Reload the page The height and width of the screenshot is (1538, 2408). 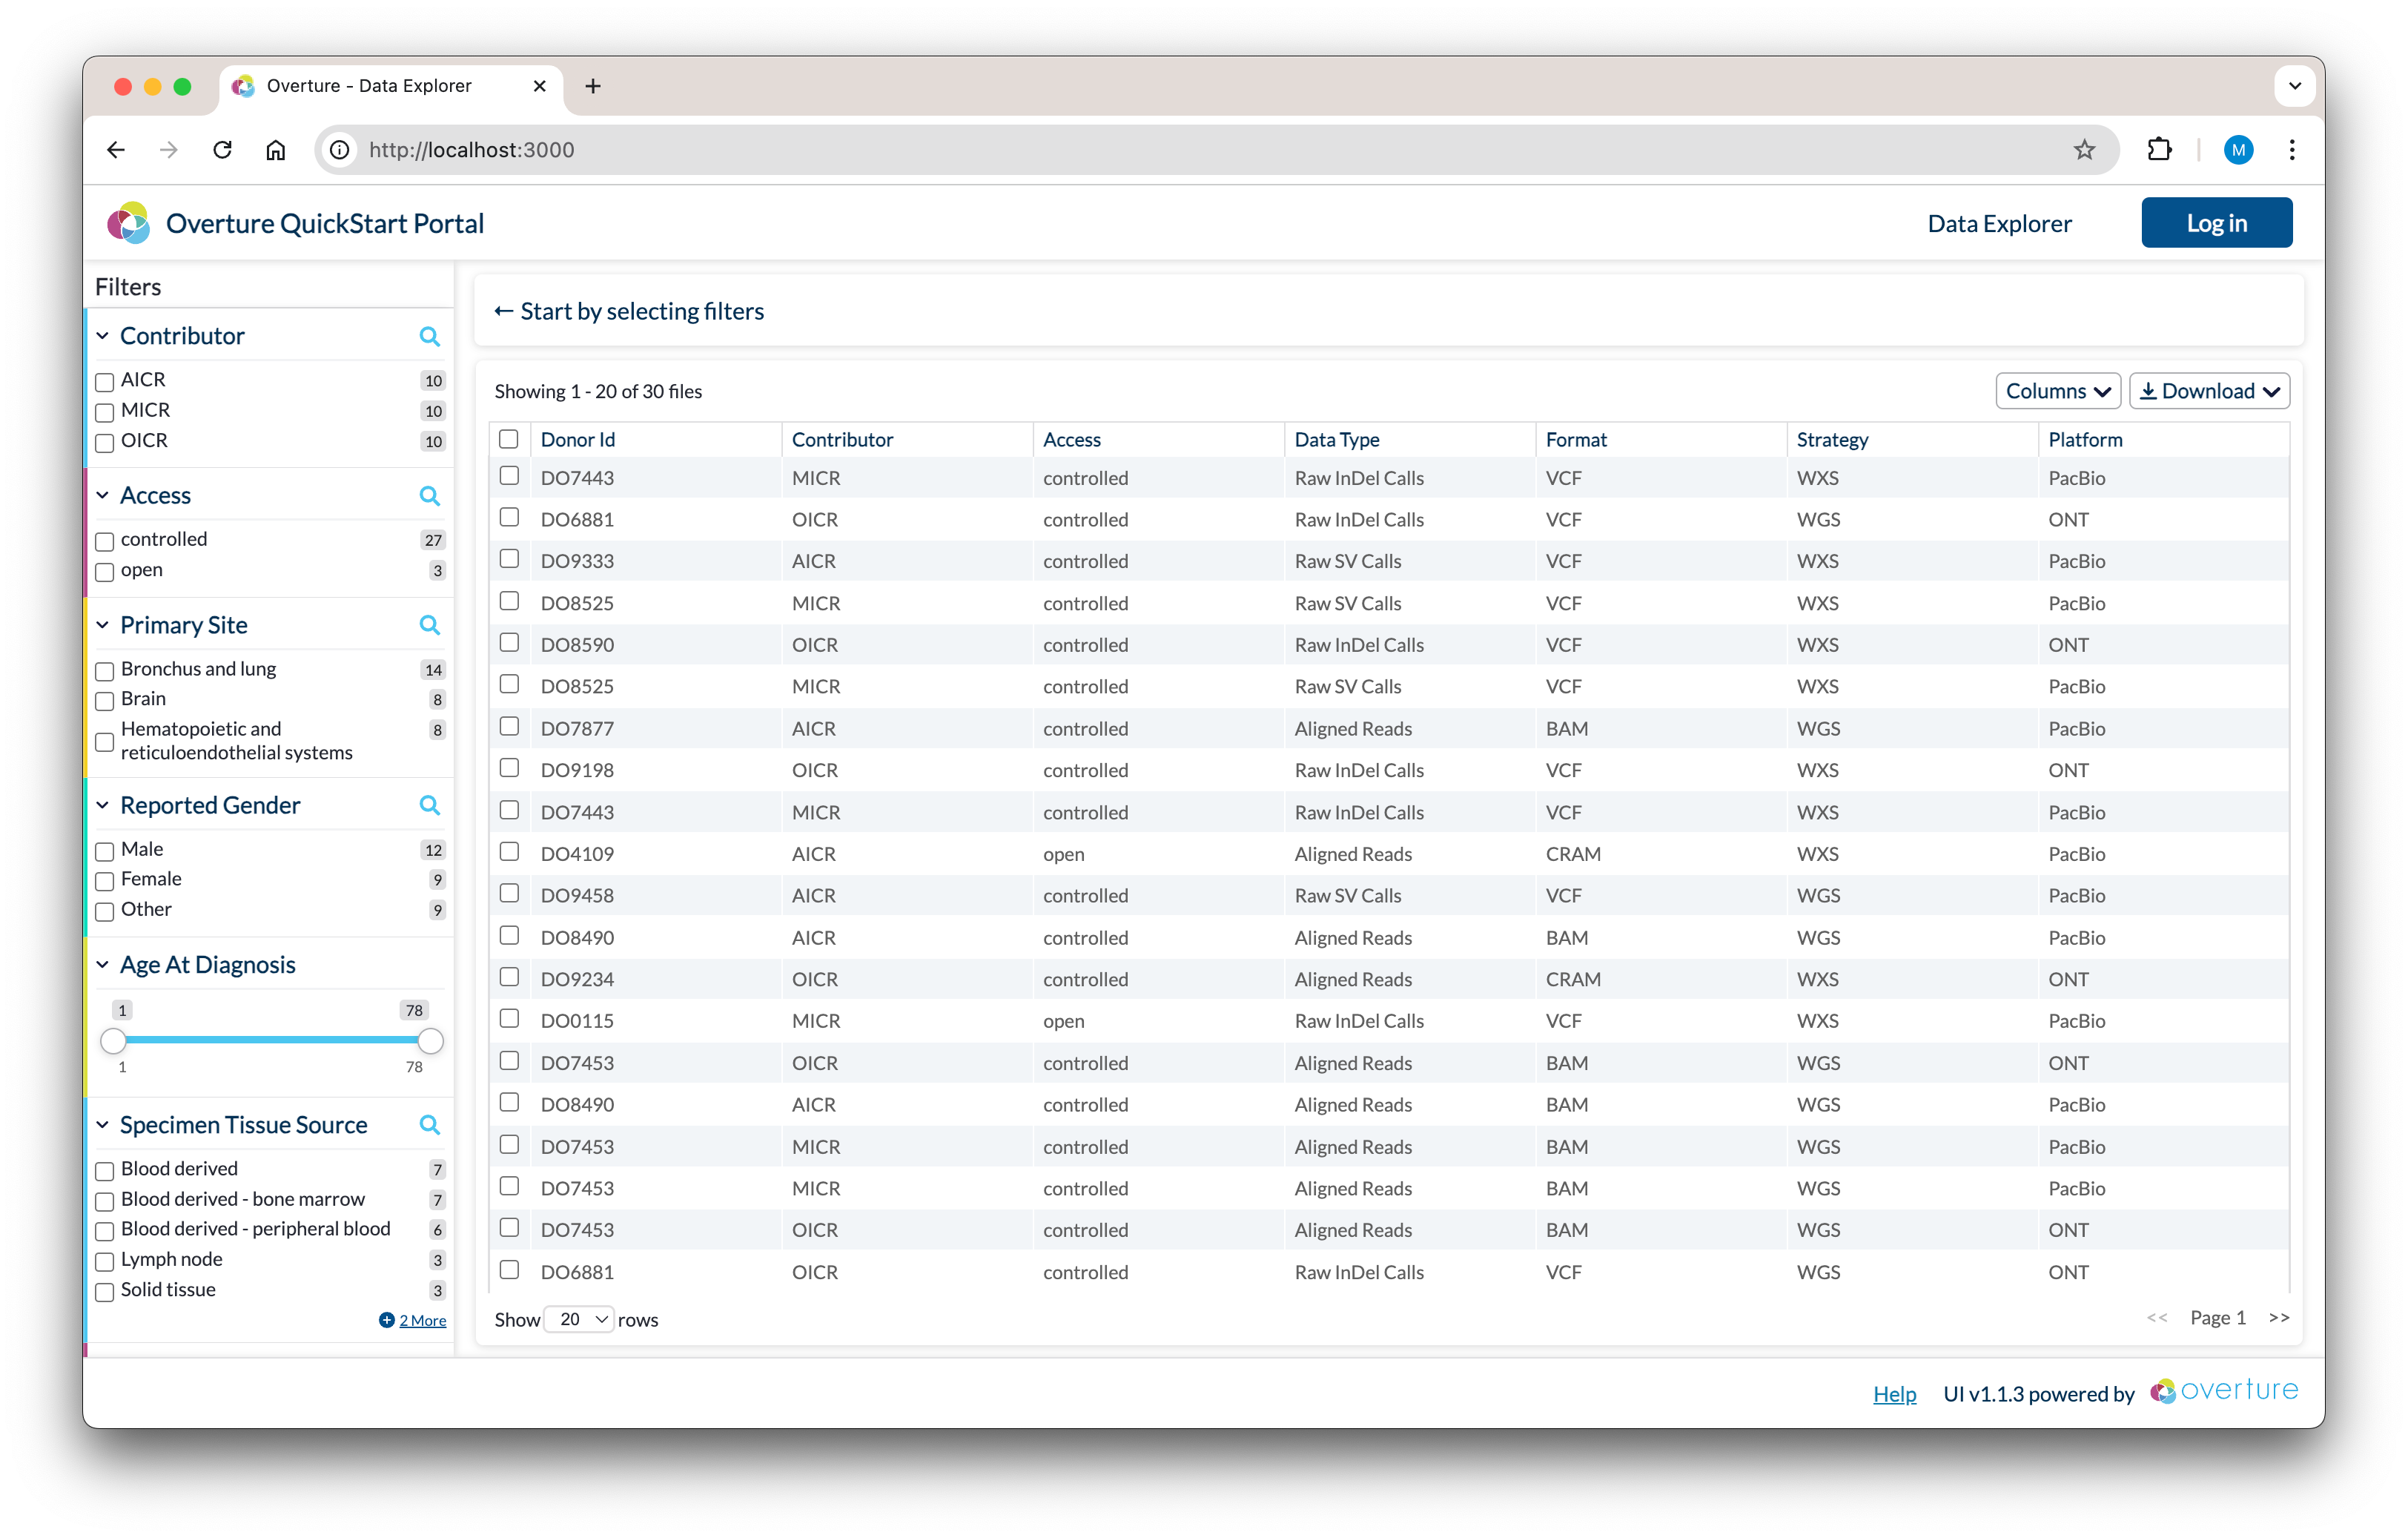pyautogui.click(x=222, y=150)
